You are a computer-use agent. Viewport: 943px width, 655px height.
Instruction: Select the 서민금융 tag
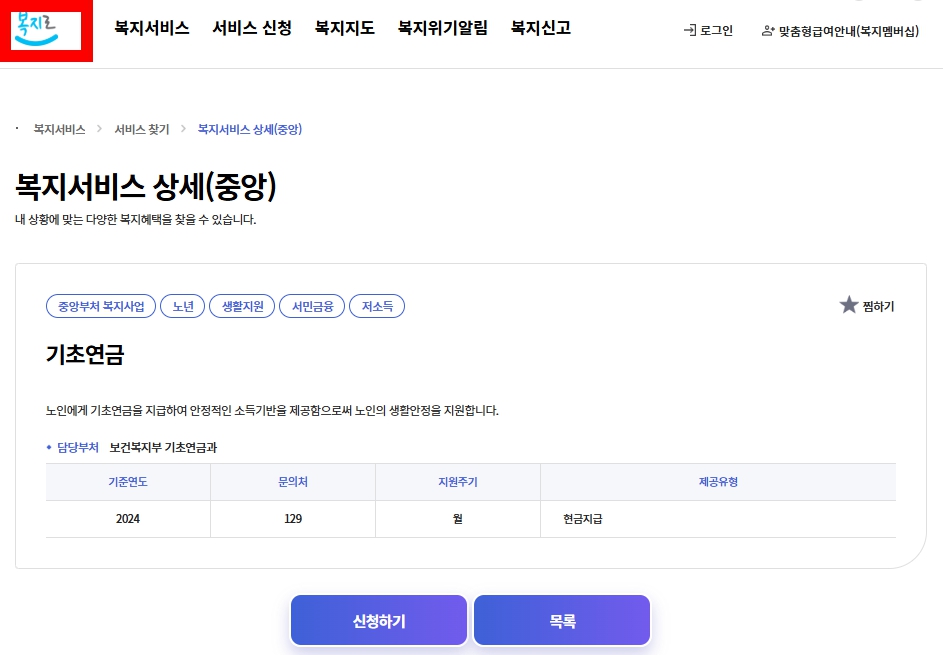[312, 306]
